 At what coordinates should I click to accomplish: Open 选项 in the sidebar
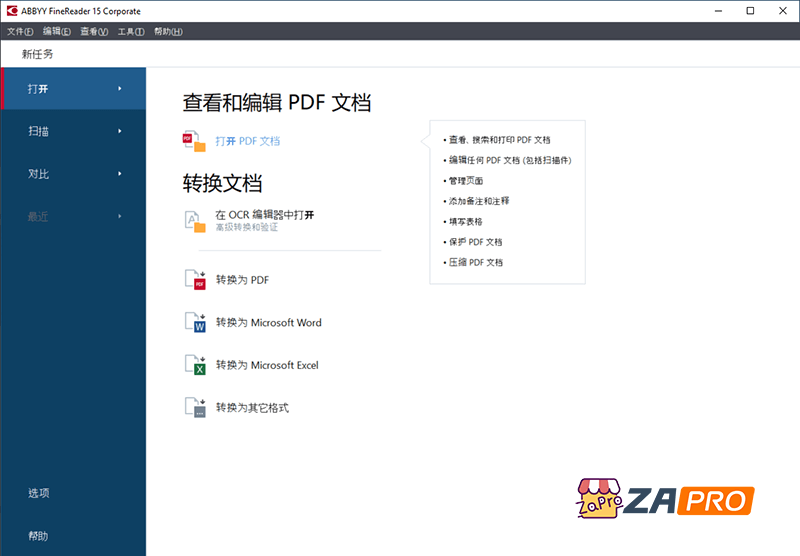click(x=39, y=493)
